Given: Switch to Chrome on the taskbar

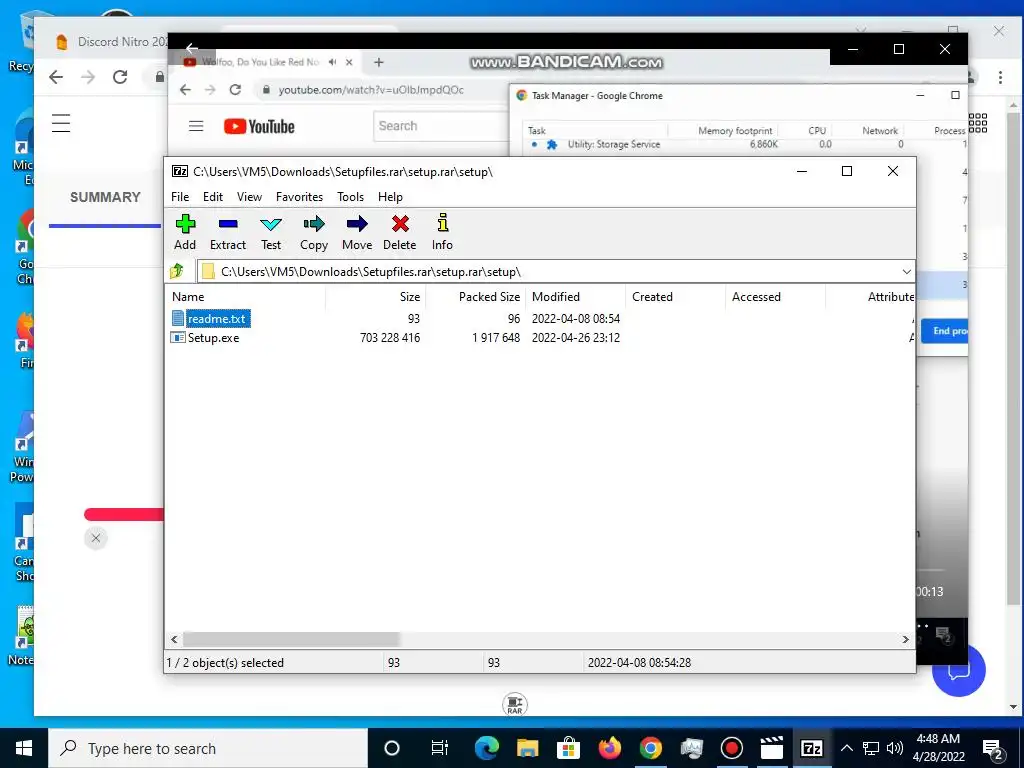Looking at the screenshot, I should tap(650, 748).
